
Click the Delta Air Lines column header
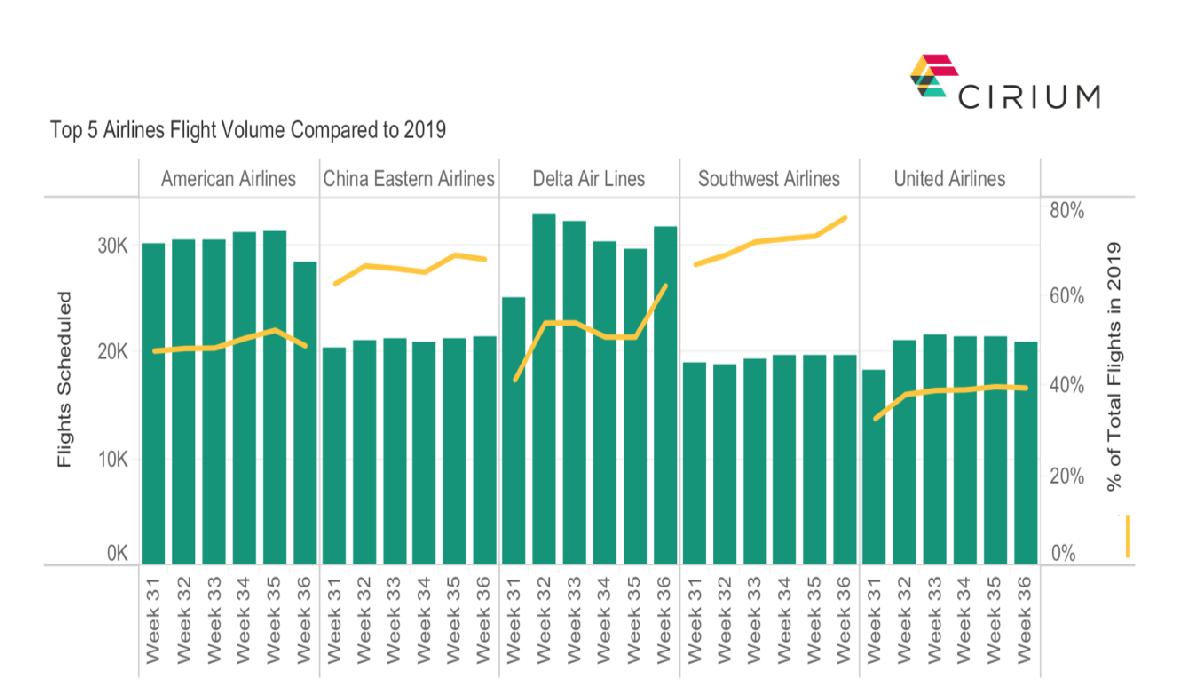click(588, 179)
